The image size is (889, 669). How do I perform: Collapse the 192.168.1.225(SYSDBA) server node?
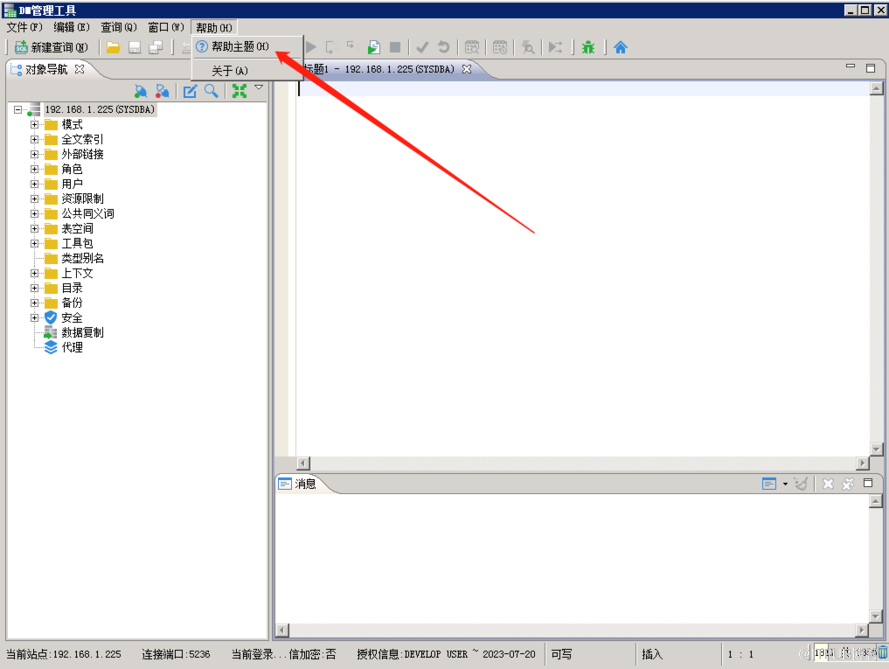click(x=18, y=109)
